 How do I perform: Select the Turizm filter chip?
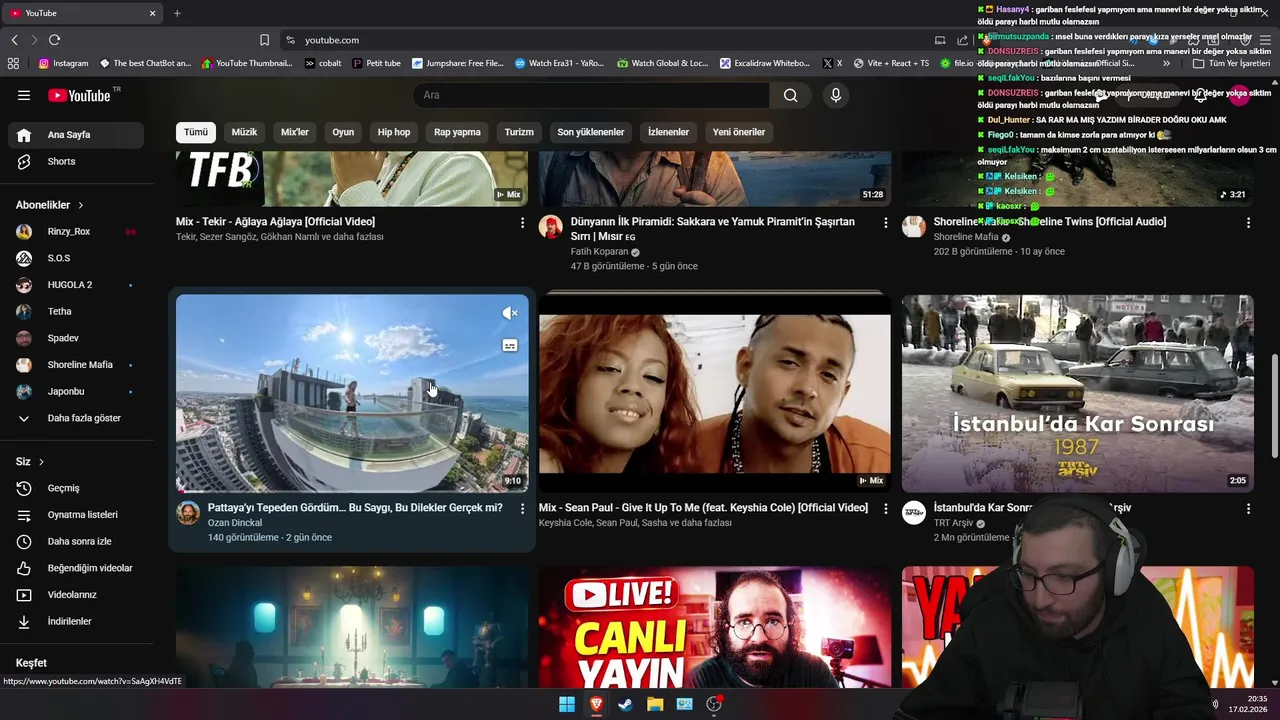click(519, 132)
